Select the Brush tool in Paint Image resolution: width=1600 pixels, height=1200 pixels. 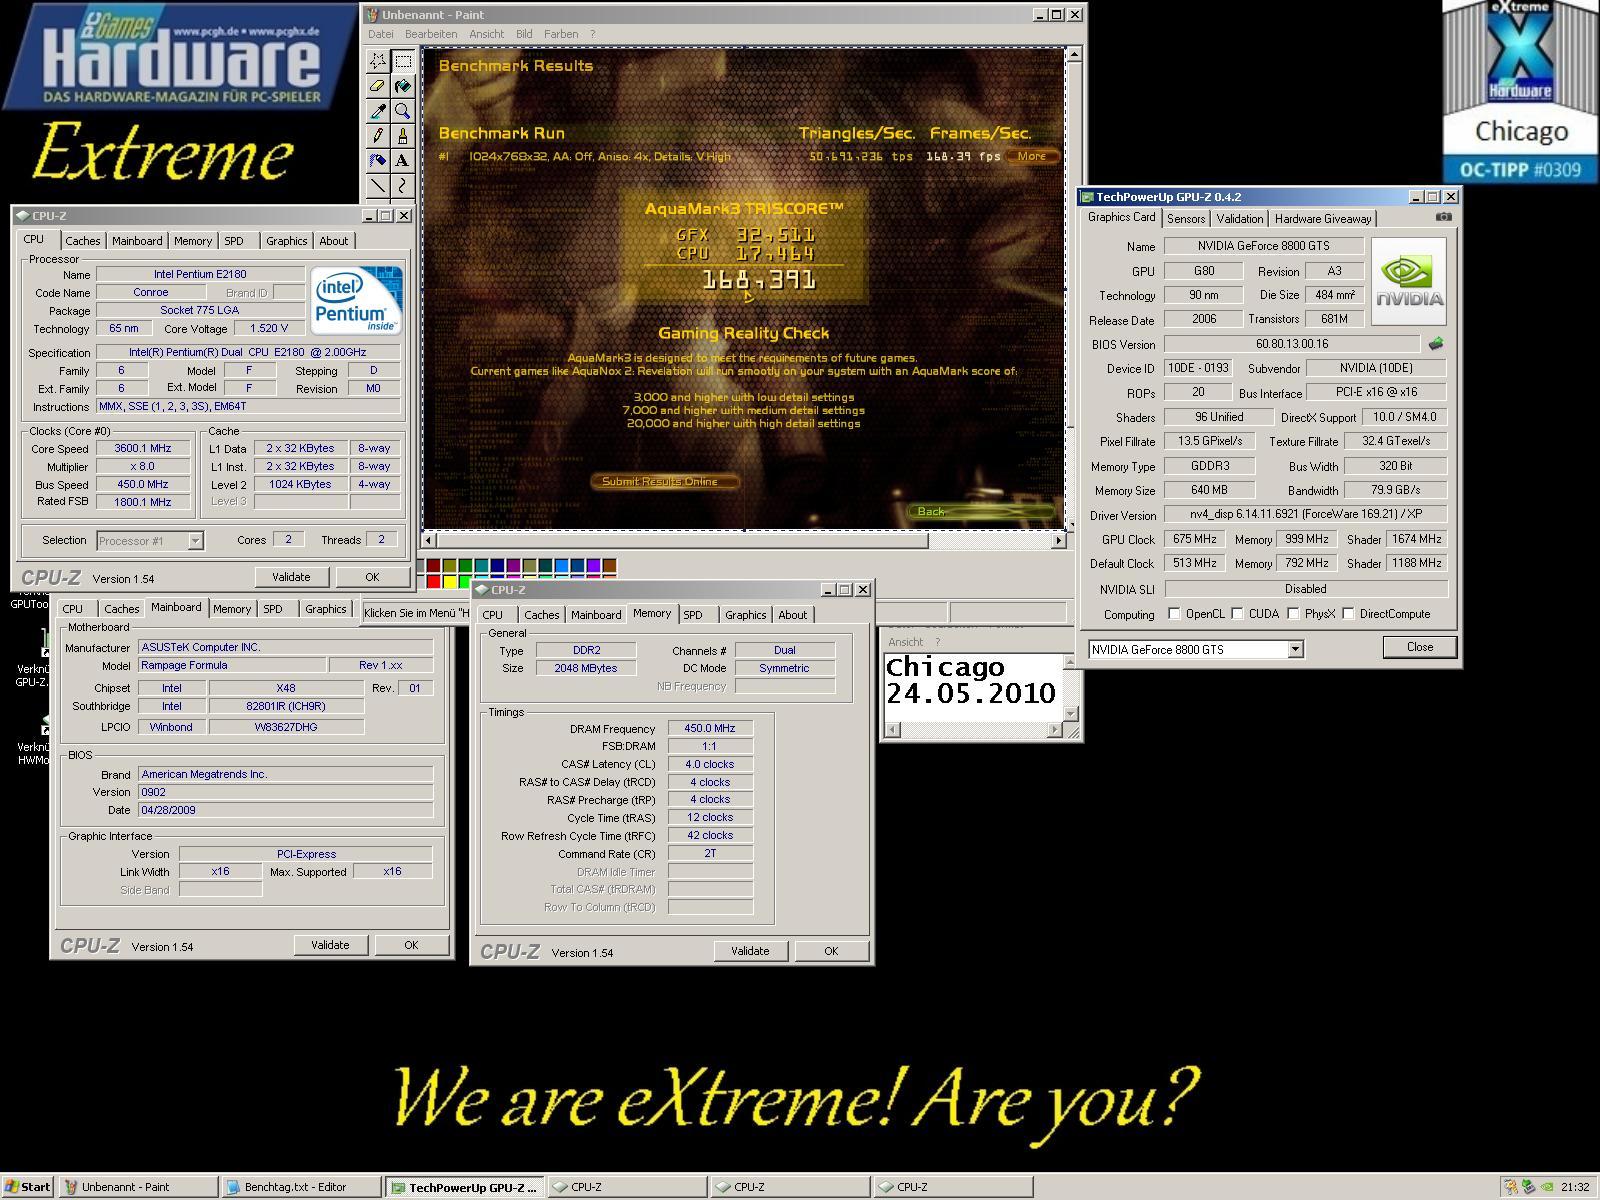click(403, 135)
